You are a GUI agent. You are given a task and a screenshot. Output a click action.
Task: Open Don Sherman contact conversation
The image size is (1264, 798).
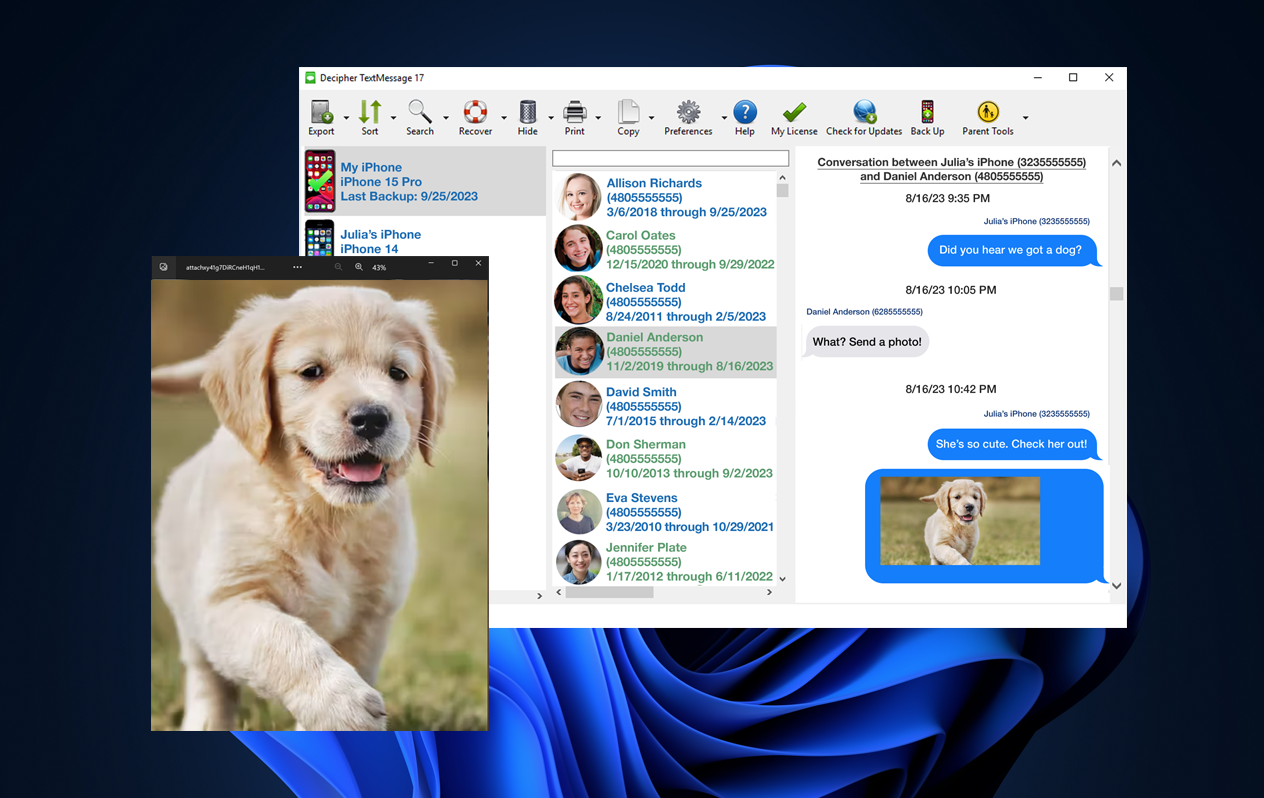[x=665, y=458]
